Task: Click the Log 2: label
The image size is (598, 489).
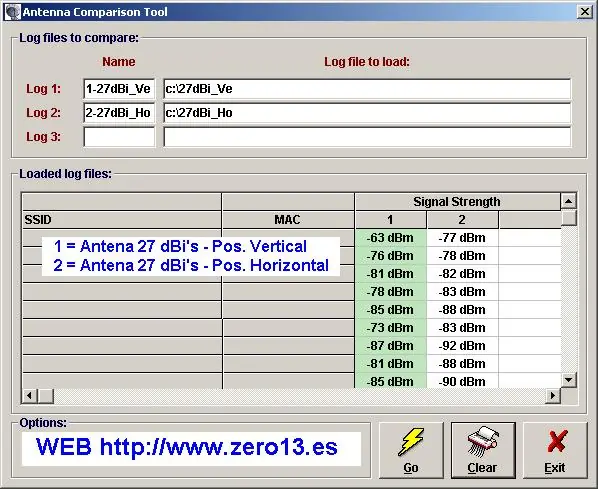Action: 43,113
